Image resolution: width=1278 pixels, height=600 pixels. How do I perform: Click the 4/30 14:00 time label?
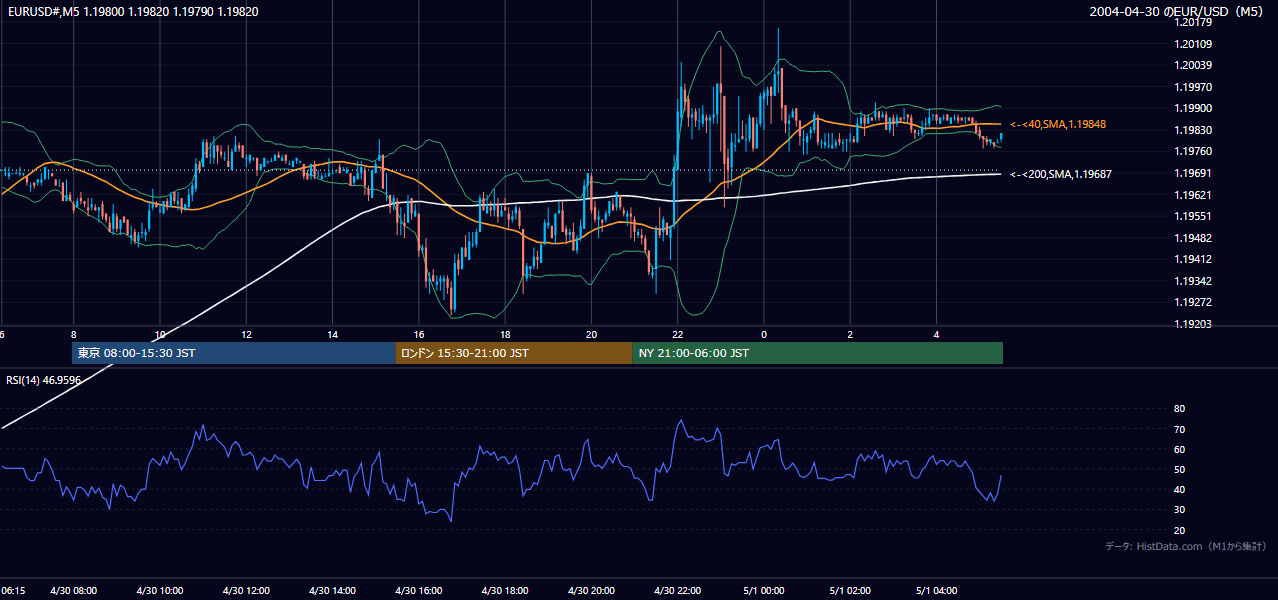coord(333,591)
